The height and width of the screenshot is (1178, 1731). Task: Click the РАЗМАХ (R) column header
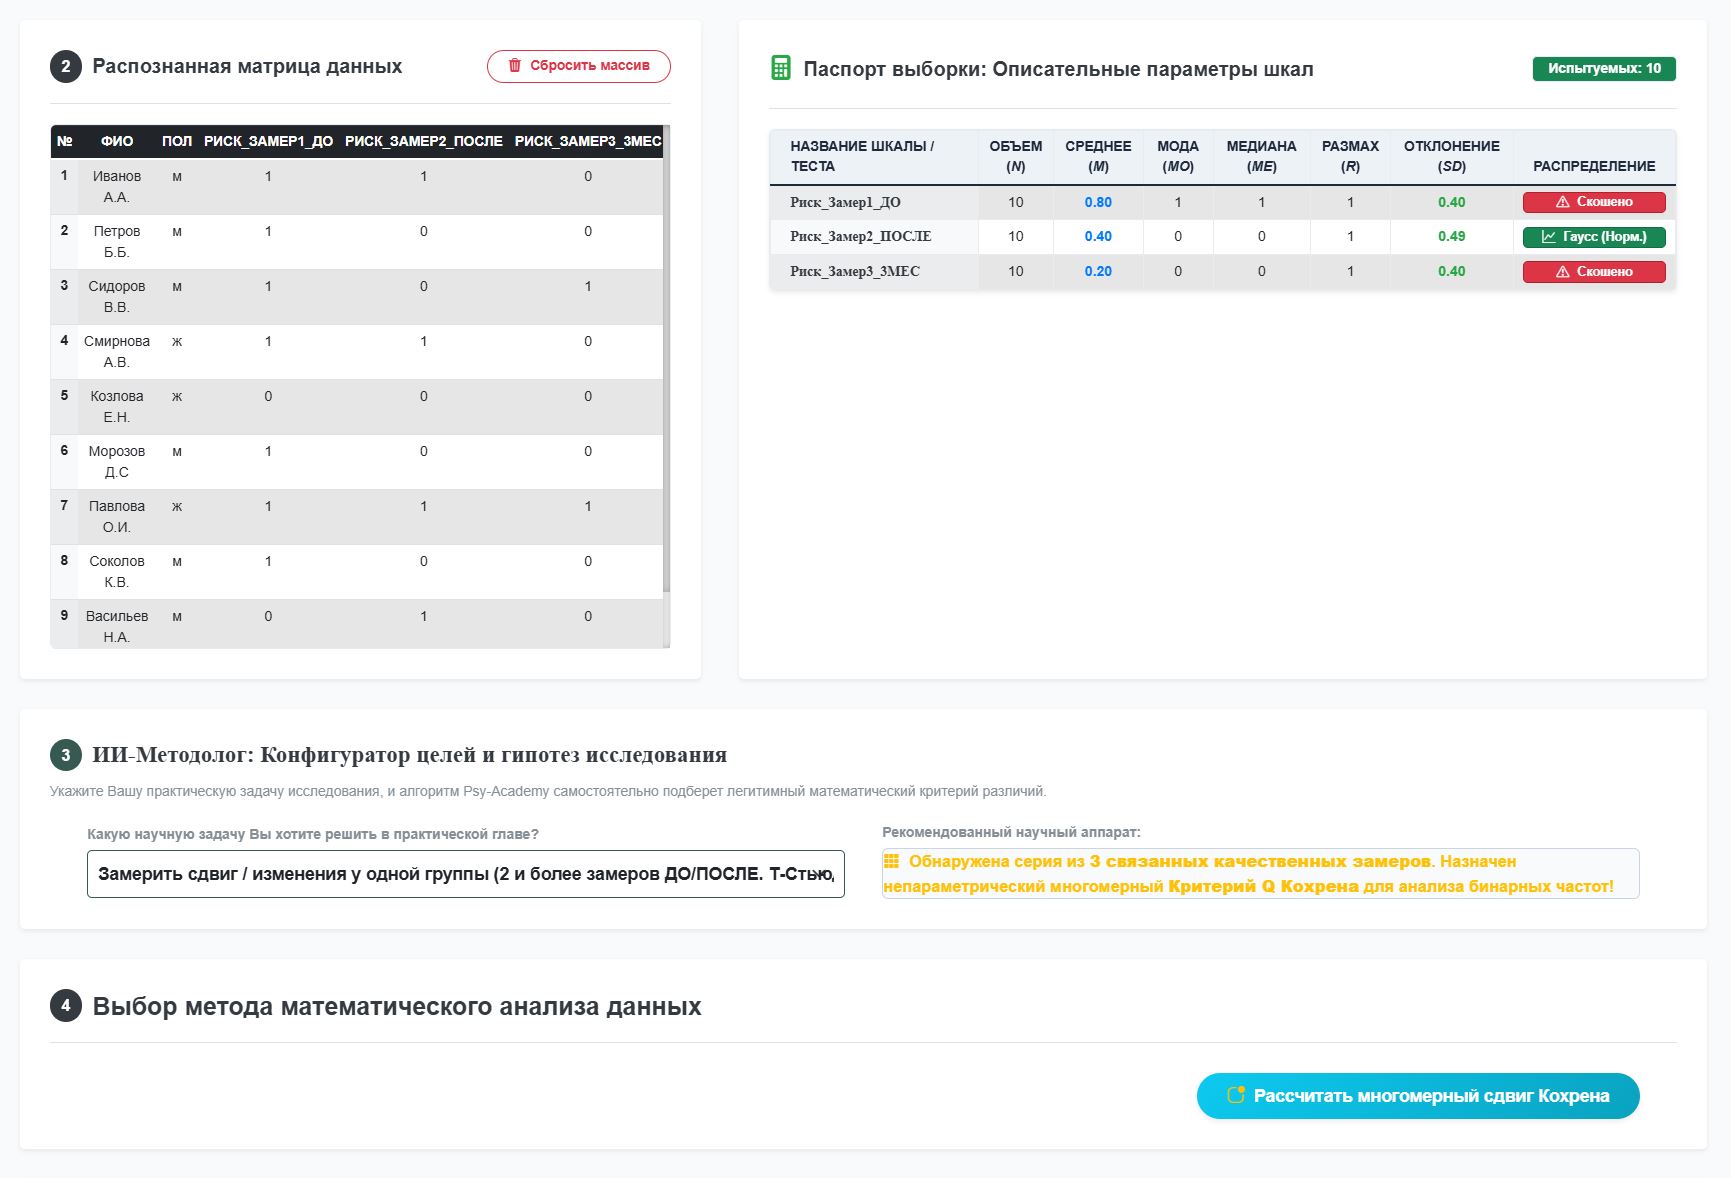tap(1350, 156)
